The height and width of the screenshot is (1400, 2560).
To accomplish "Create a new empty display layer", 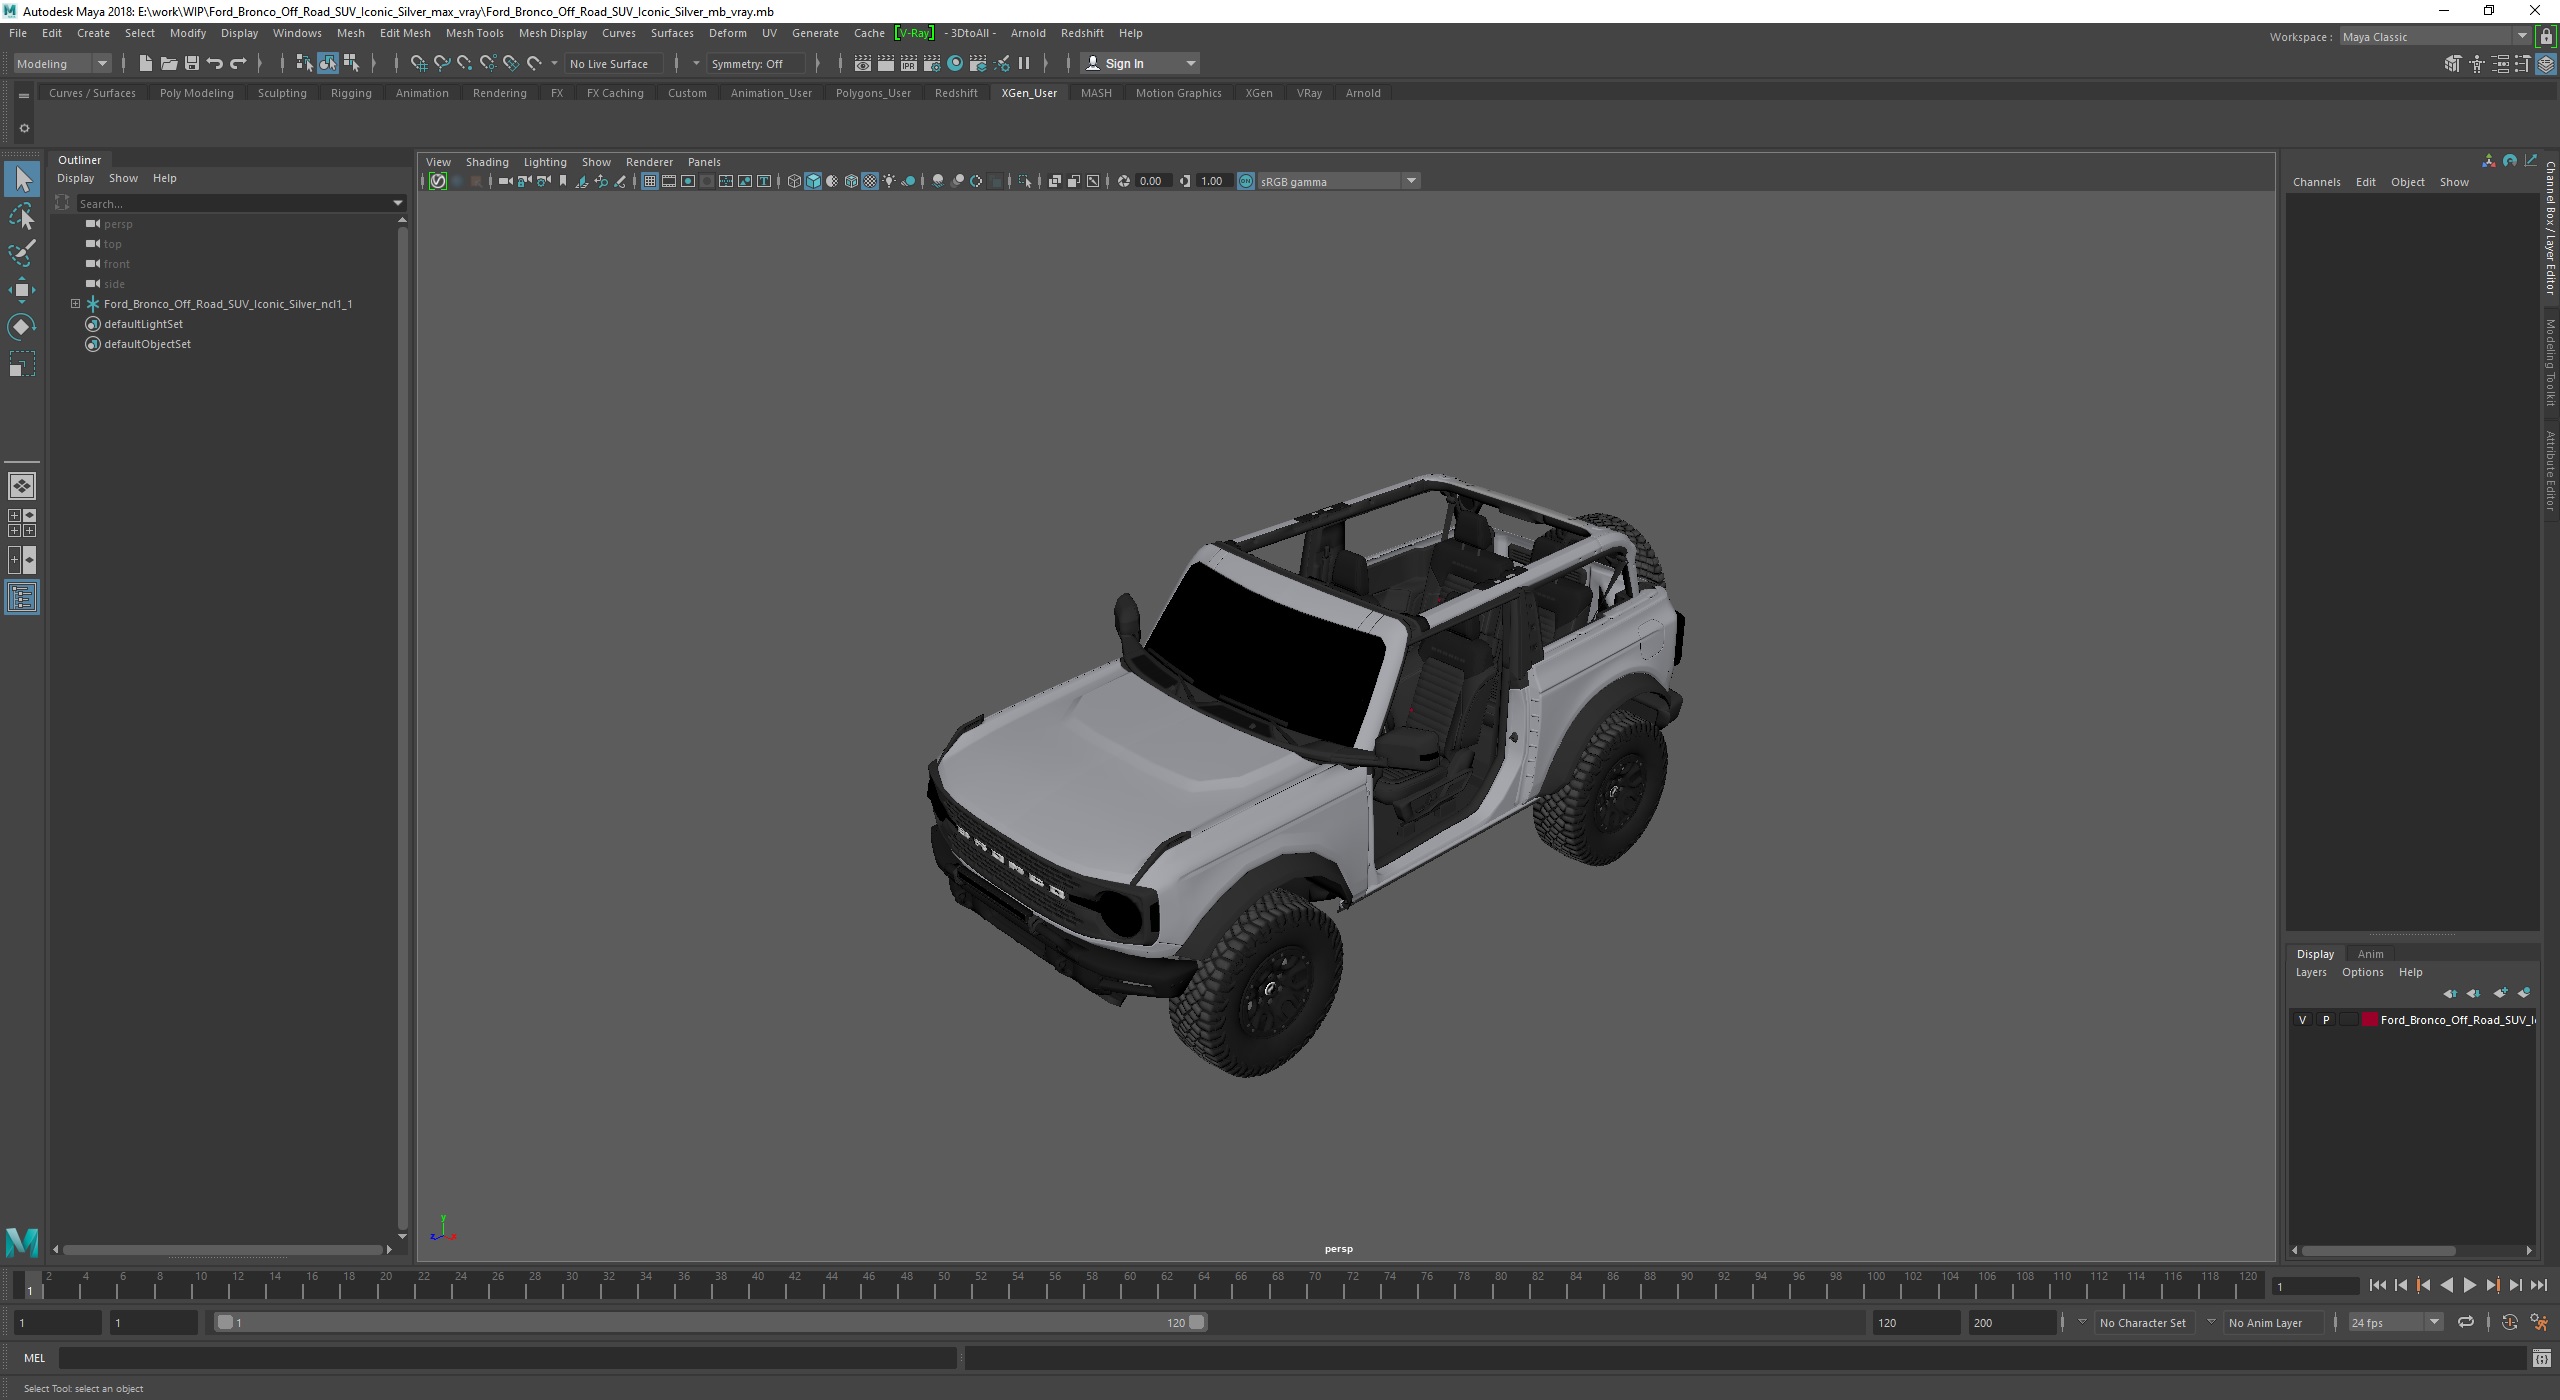I will tap(2500, 993).
